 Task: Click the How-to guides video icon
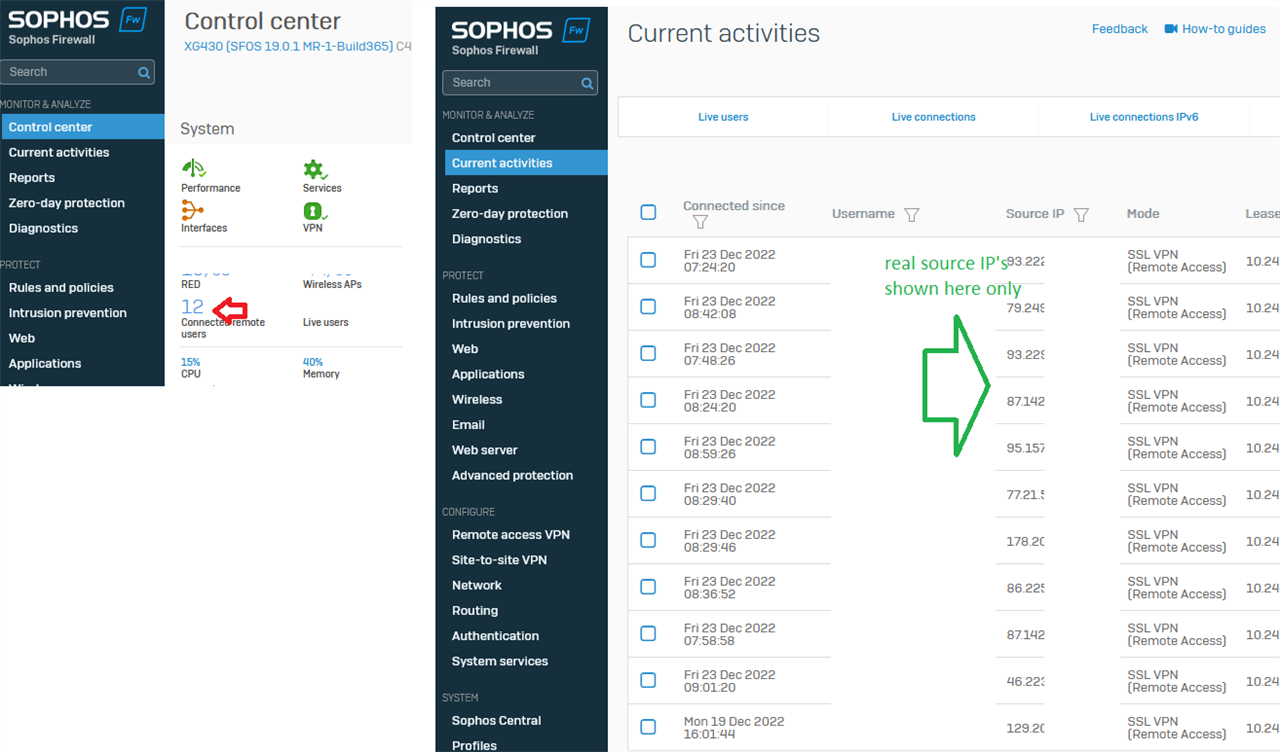[x=1171, y=29]
